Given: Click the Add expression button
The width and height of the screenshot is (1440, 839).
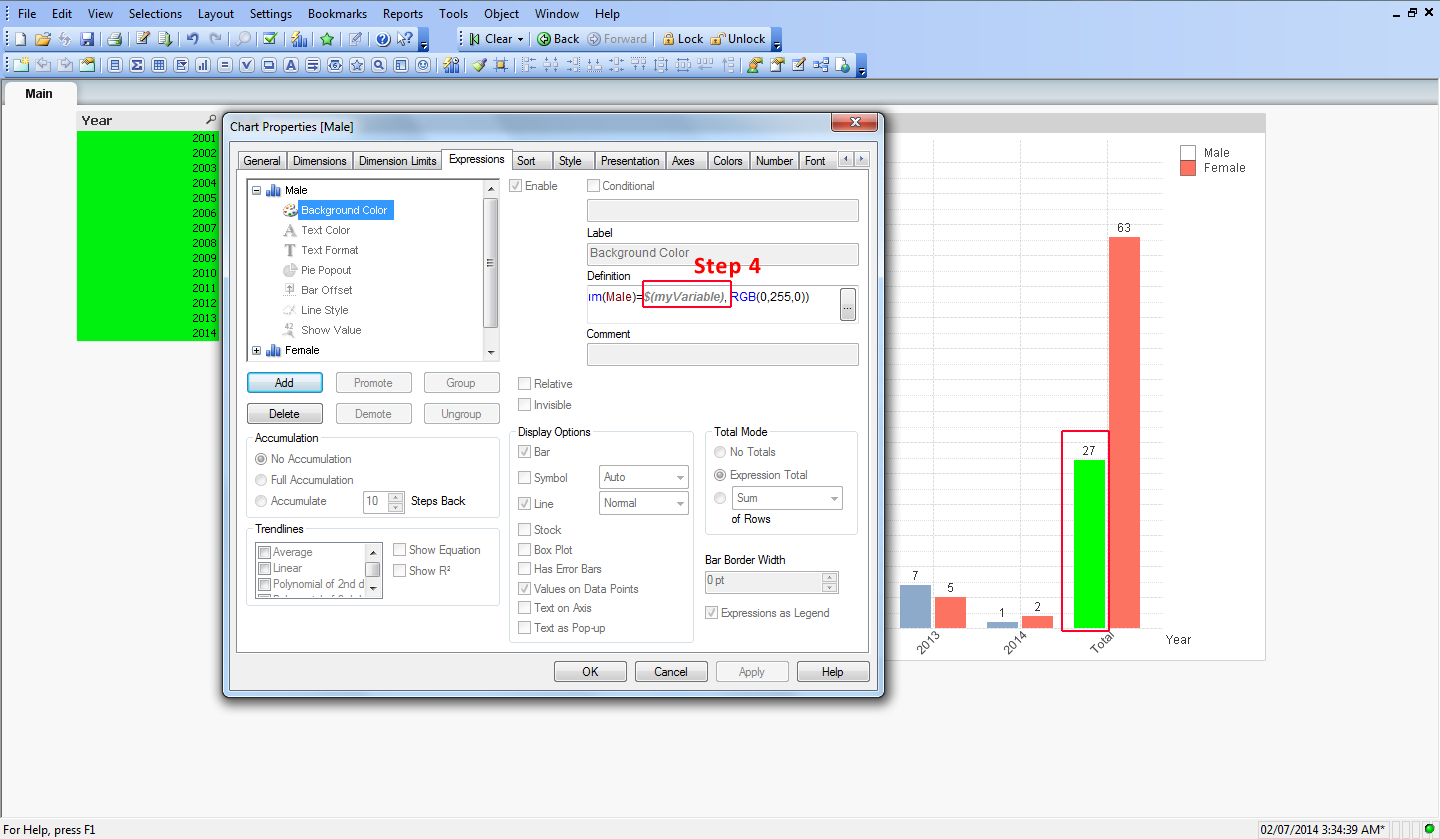Looking at the screenshot, I should (284, 383).
